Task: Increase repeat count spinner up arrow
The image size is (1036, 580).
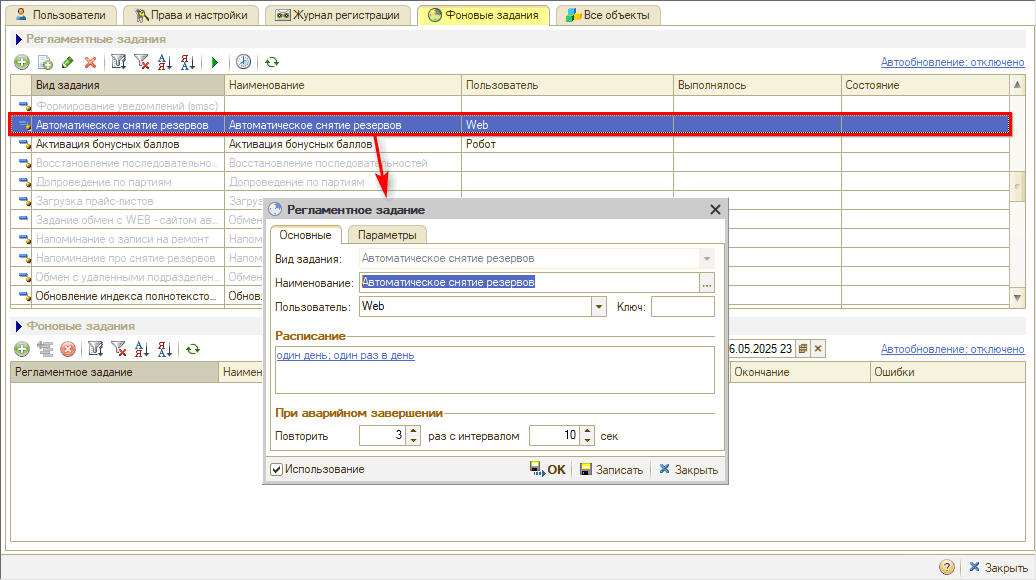Action: (x=414, y=431)
